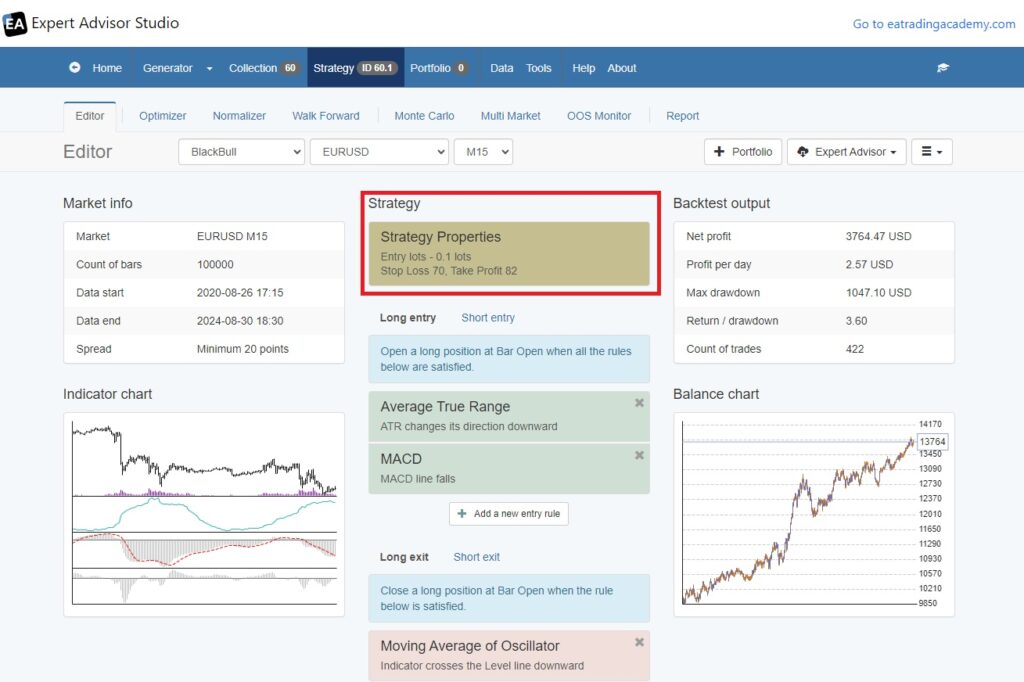Screen dimensions: 1024x682
Task: Click the back arrow icon beside Home
Action: click(x=74, y=67)
